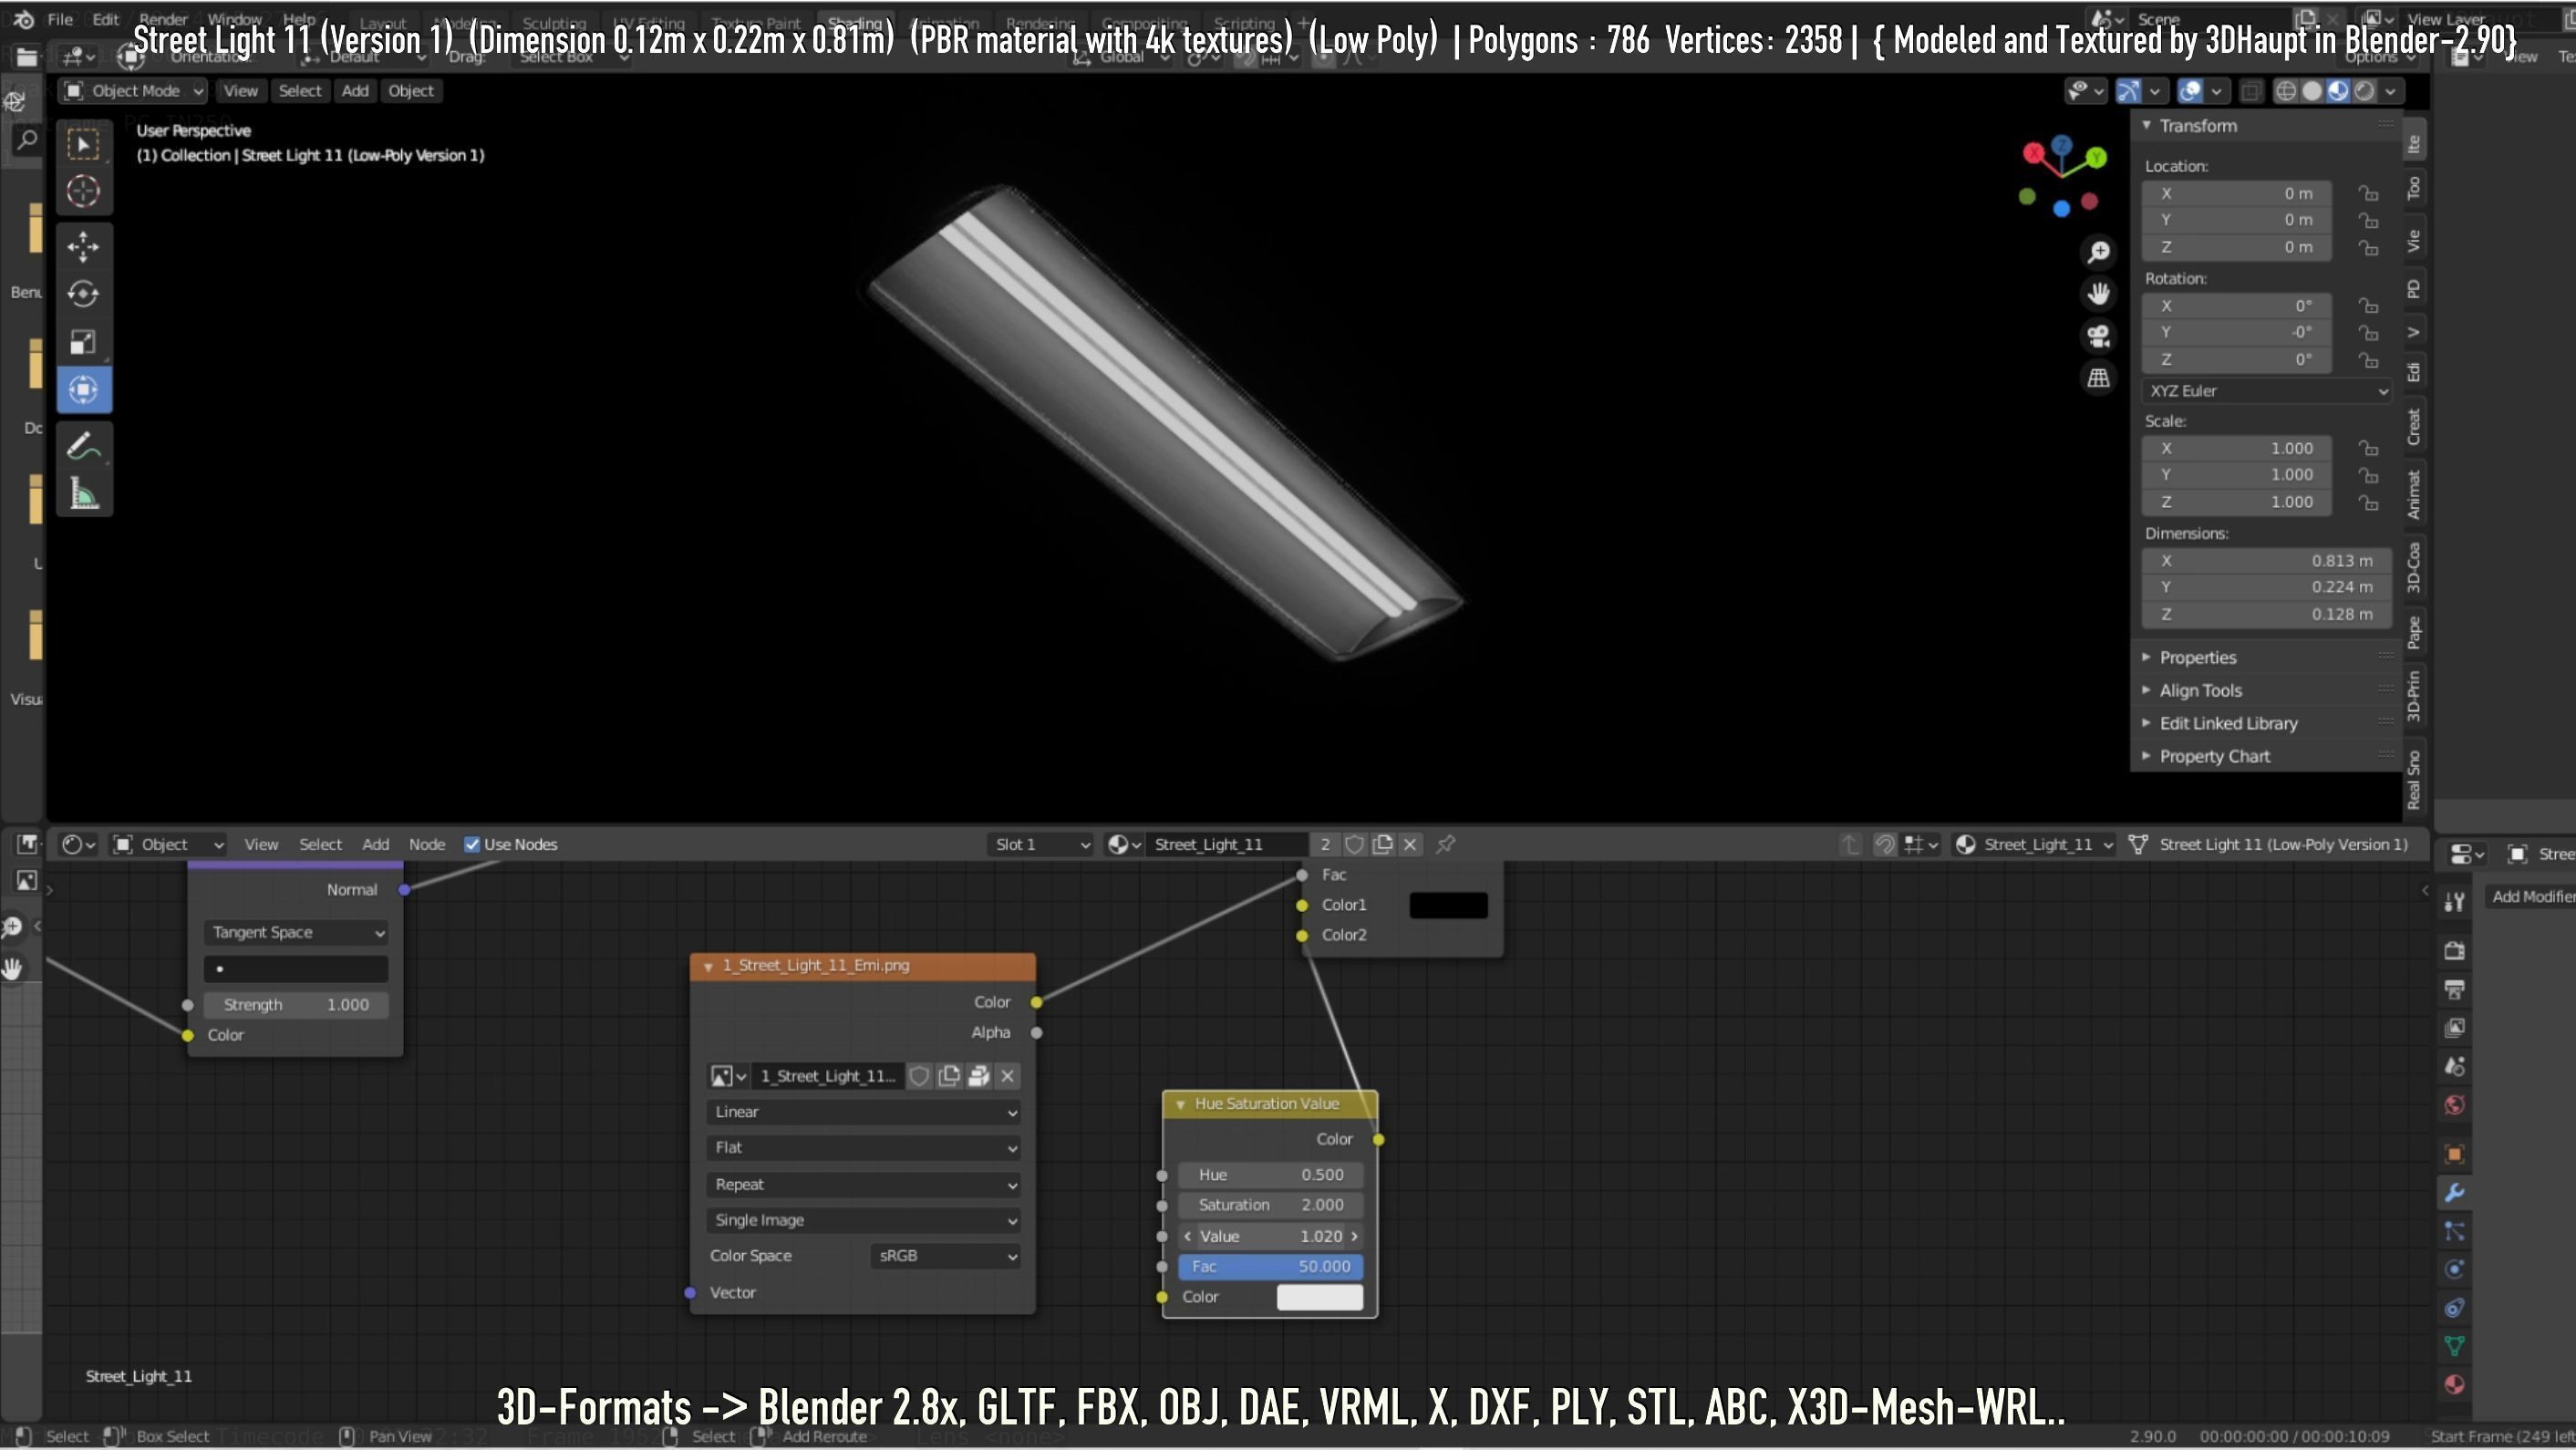Open the Linear interpolation dropdown

click(864, 1112)
